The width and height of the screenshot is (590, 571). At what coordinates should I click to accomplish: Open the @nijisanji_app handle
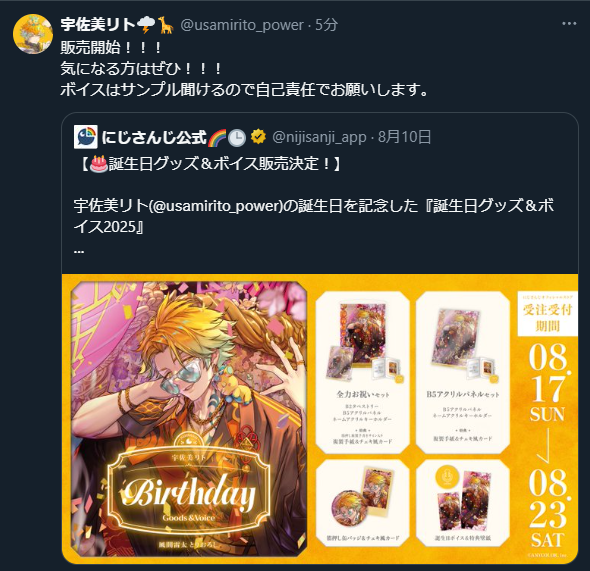coord(319,138)
